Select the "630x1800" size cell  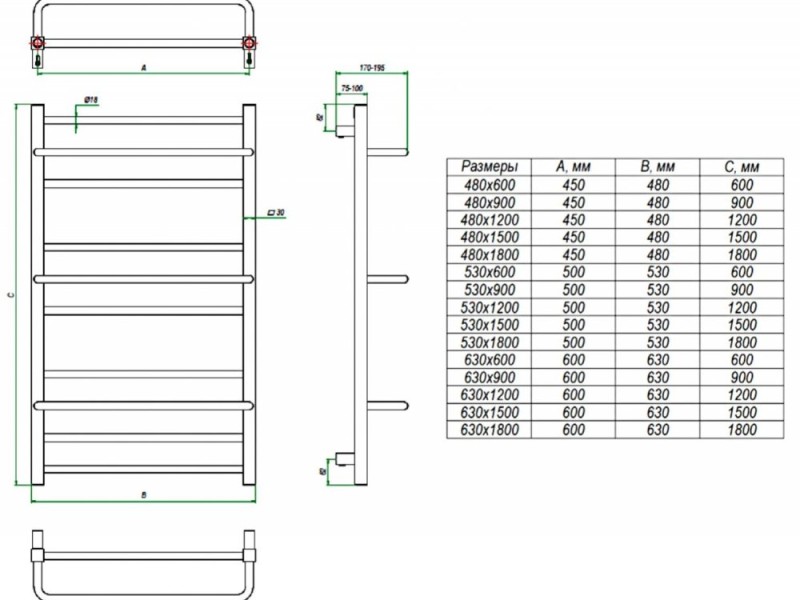[489, 430]
